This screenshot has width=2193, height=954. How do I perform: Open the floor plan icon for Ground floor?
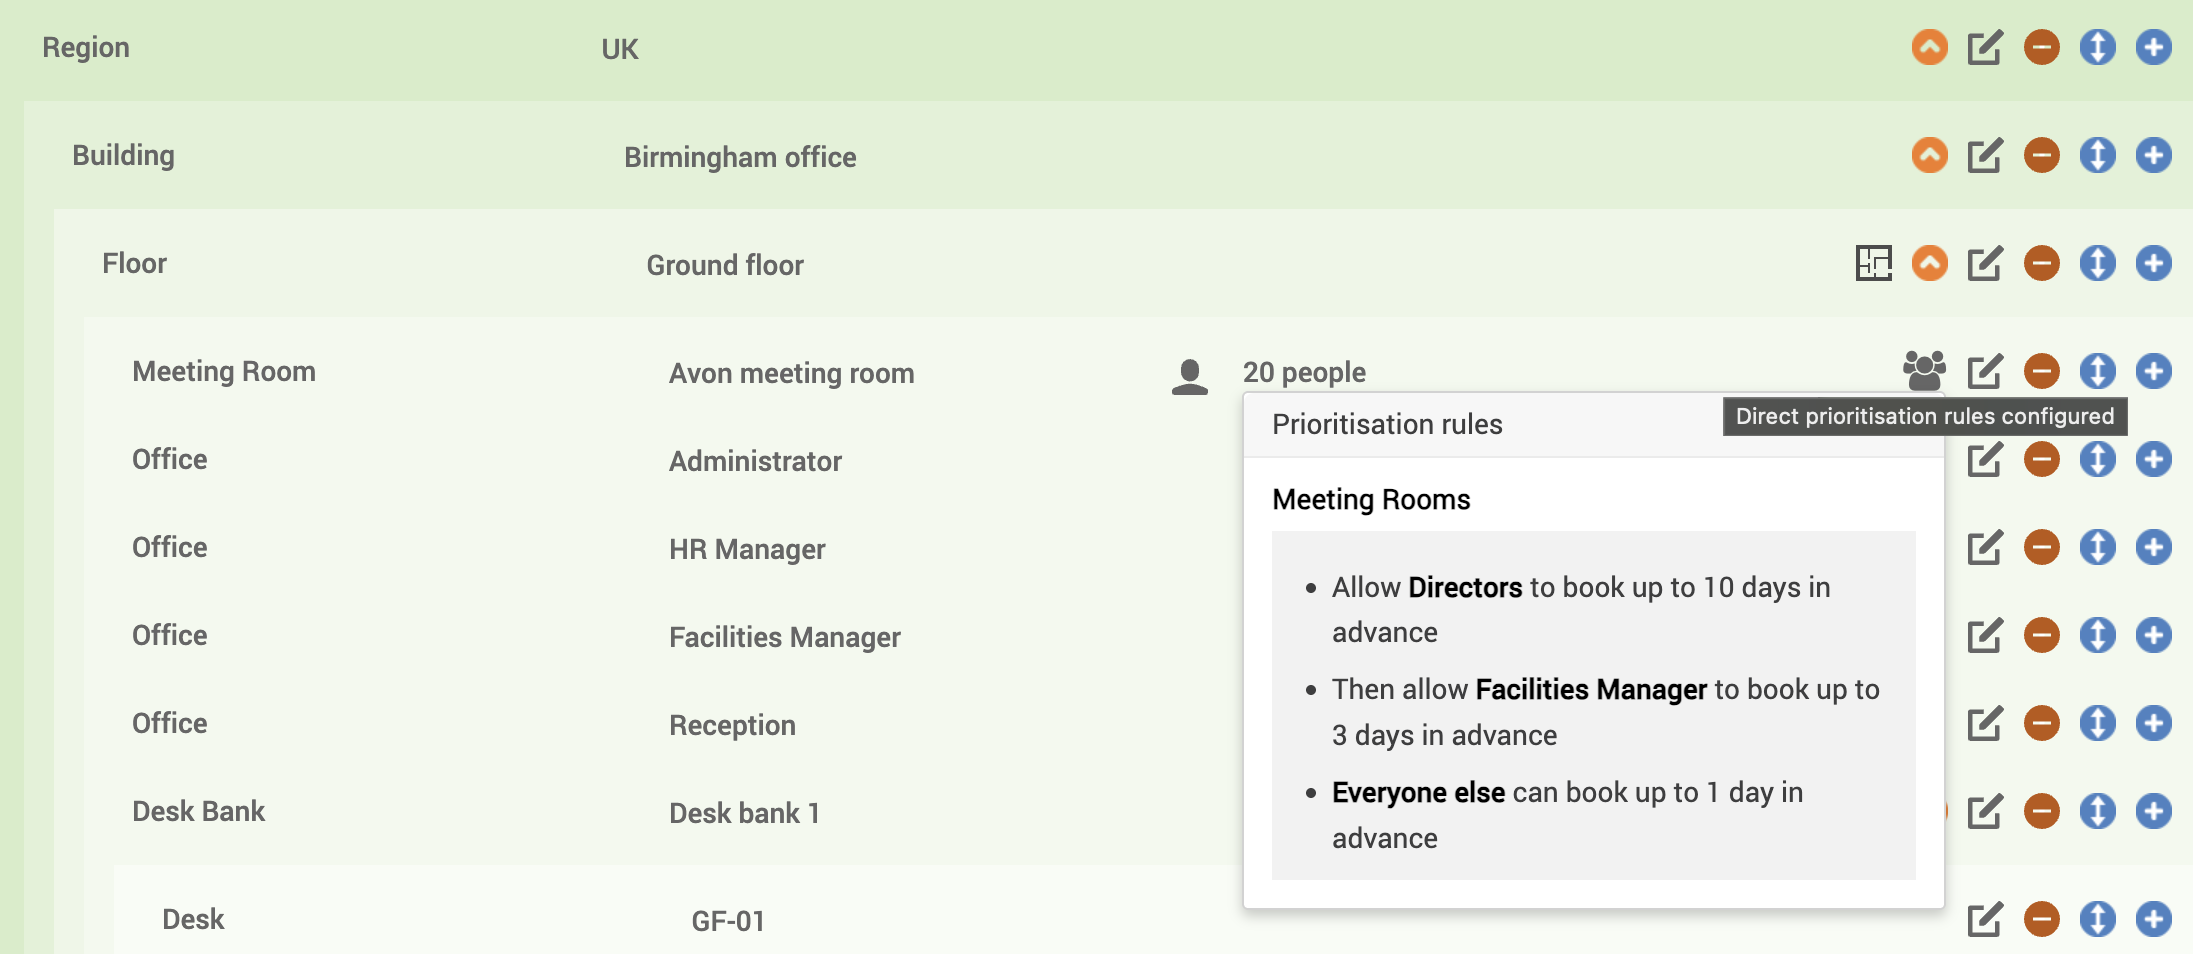tap(1874, 263)
